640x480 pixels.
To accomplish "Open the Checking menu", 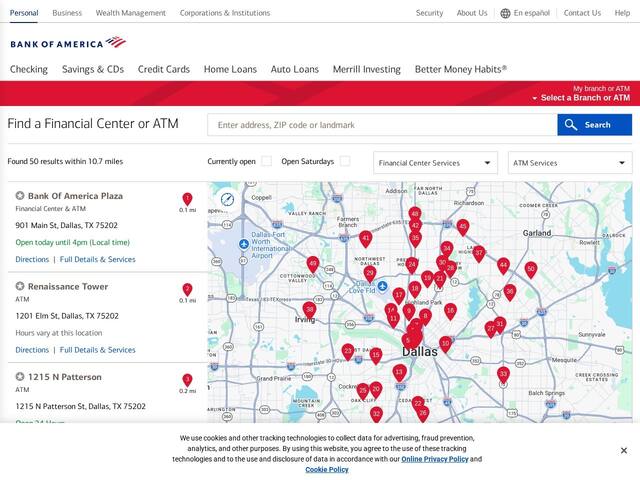I will 29,69.
